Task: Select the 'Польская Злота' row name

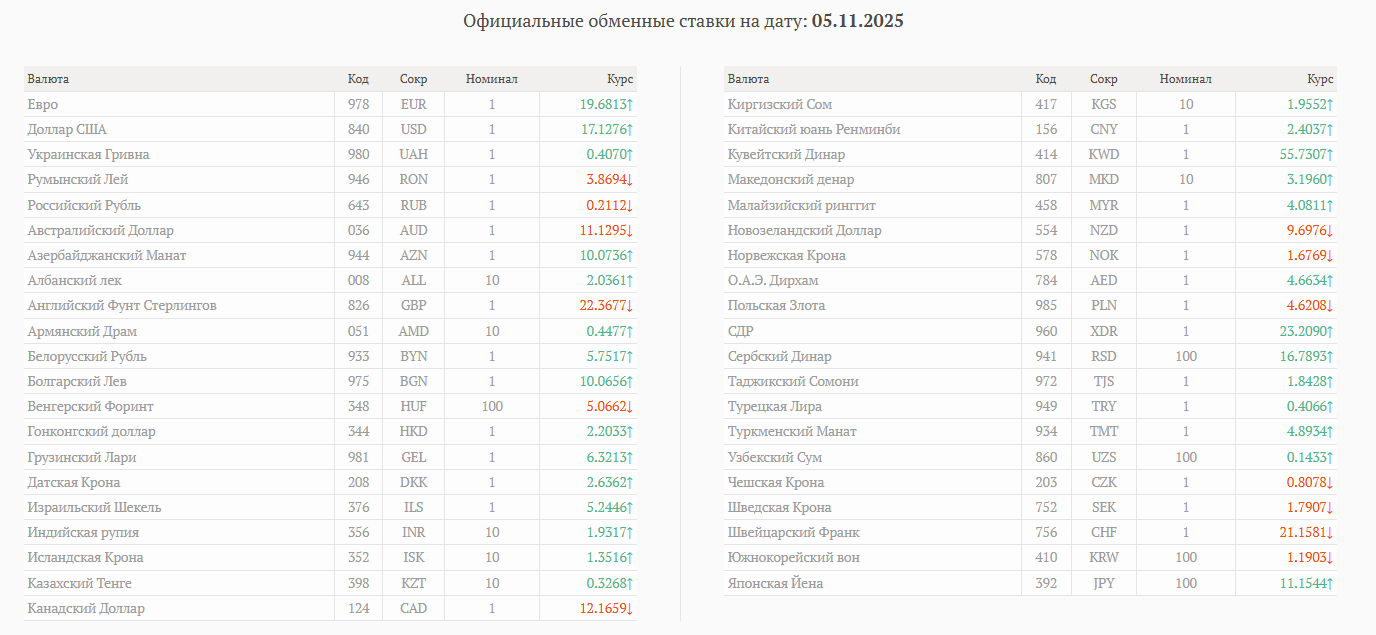Action: coord(777,306)
